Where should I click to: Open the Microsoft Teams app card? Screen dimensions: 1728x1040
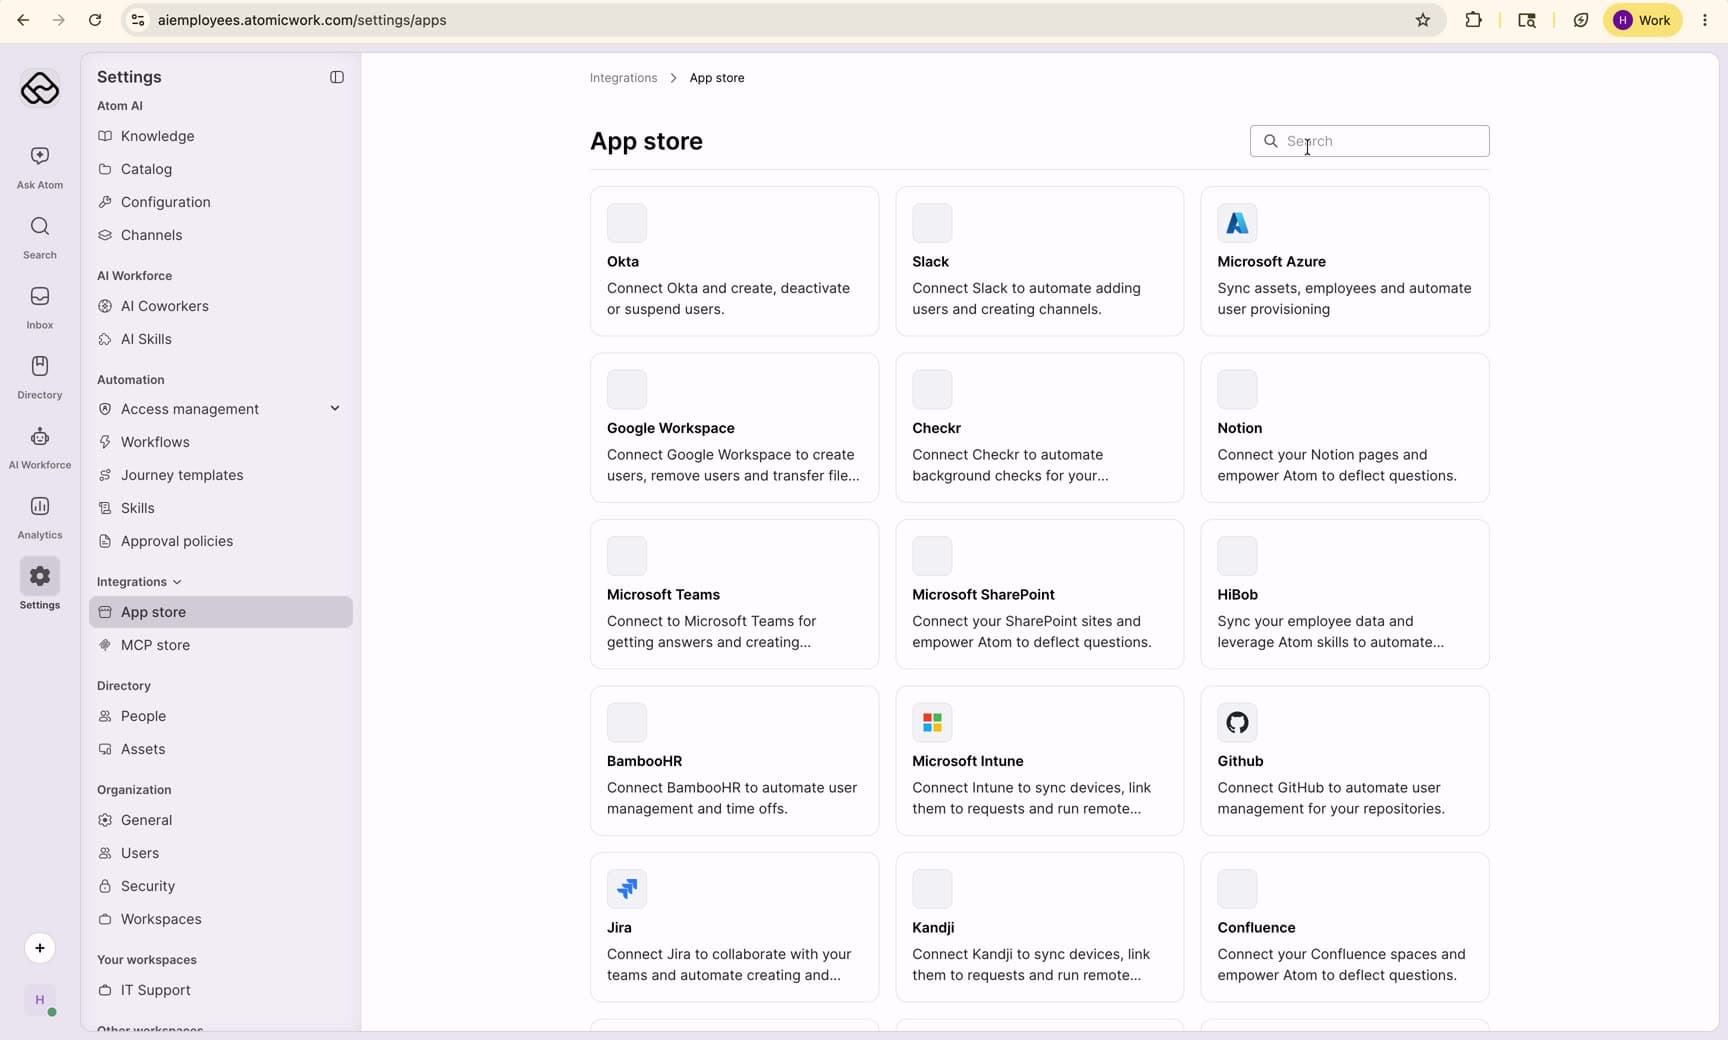(734, 594)
